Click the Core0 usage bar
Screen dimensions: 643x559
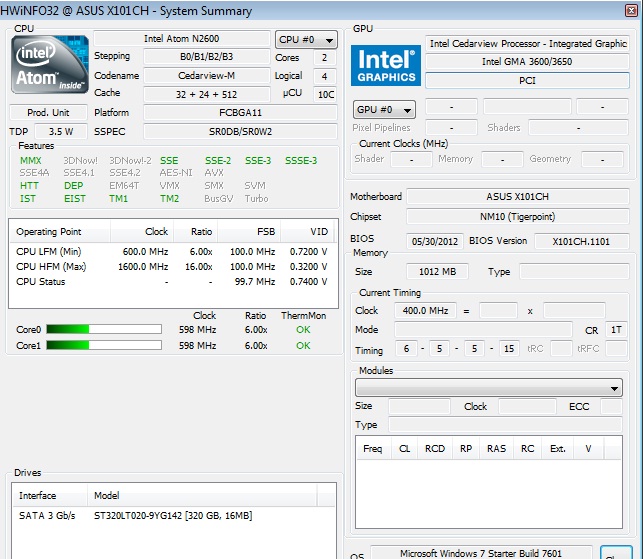pos(104,329)
